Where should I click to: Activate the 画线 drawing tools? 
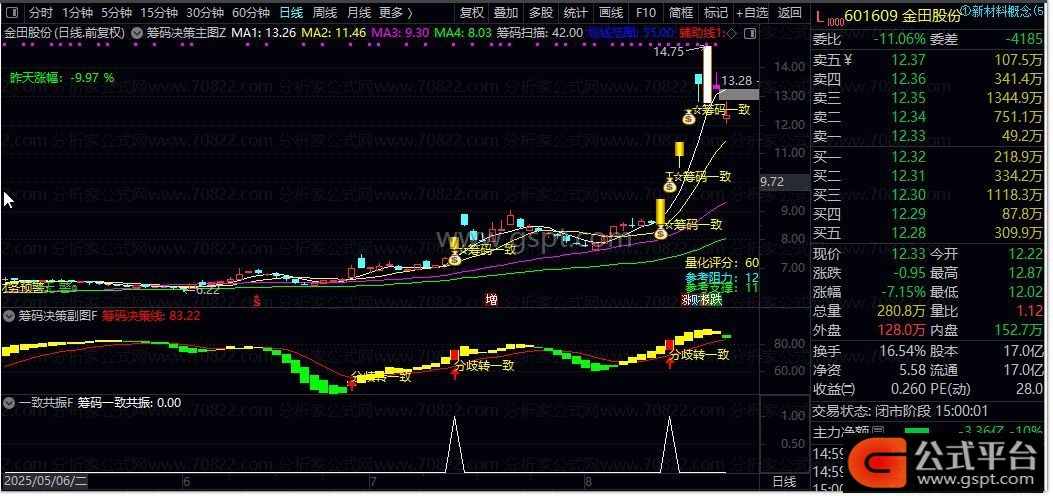click(x=610, y=12)
